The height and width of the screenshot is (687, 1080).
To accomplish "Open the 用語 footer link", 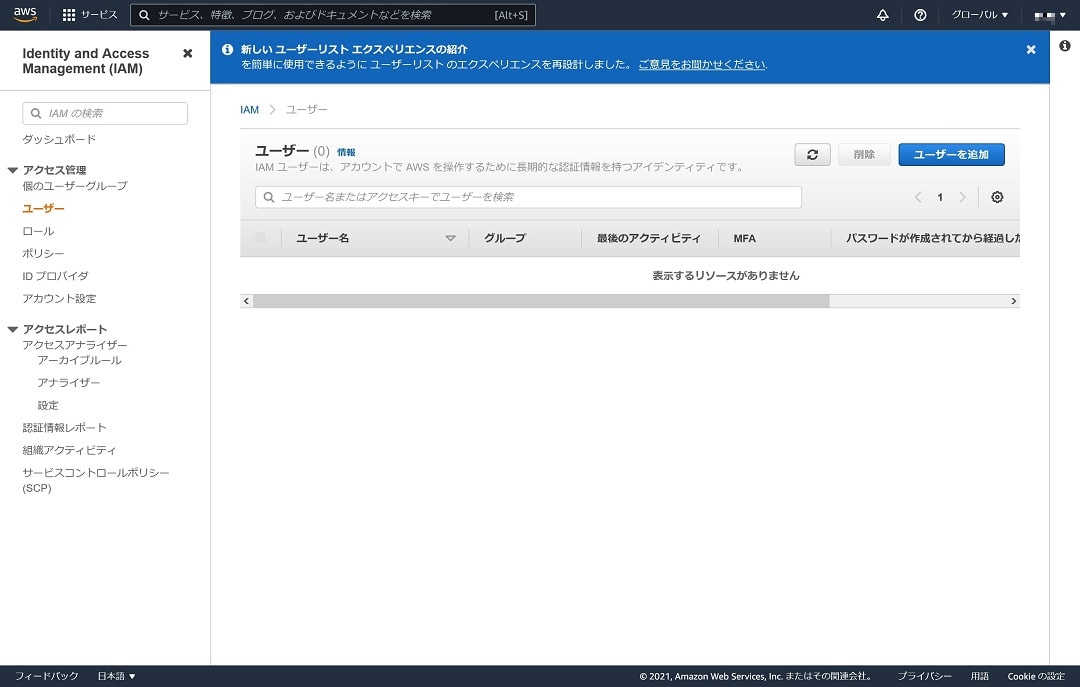I will tap(979, 676).
